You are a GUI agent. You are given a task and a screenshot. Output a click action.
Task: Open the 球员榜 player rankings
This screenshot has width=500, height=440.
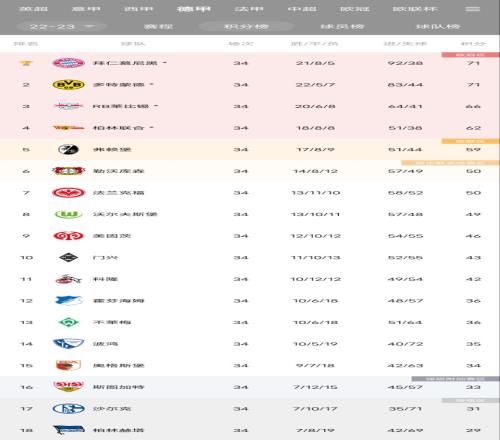[x=342, y=27]
